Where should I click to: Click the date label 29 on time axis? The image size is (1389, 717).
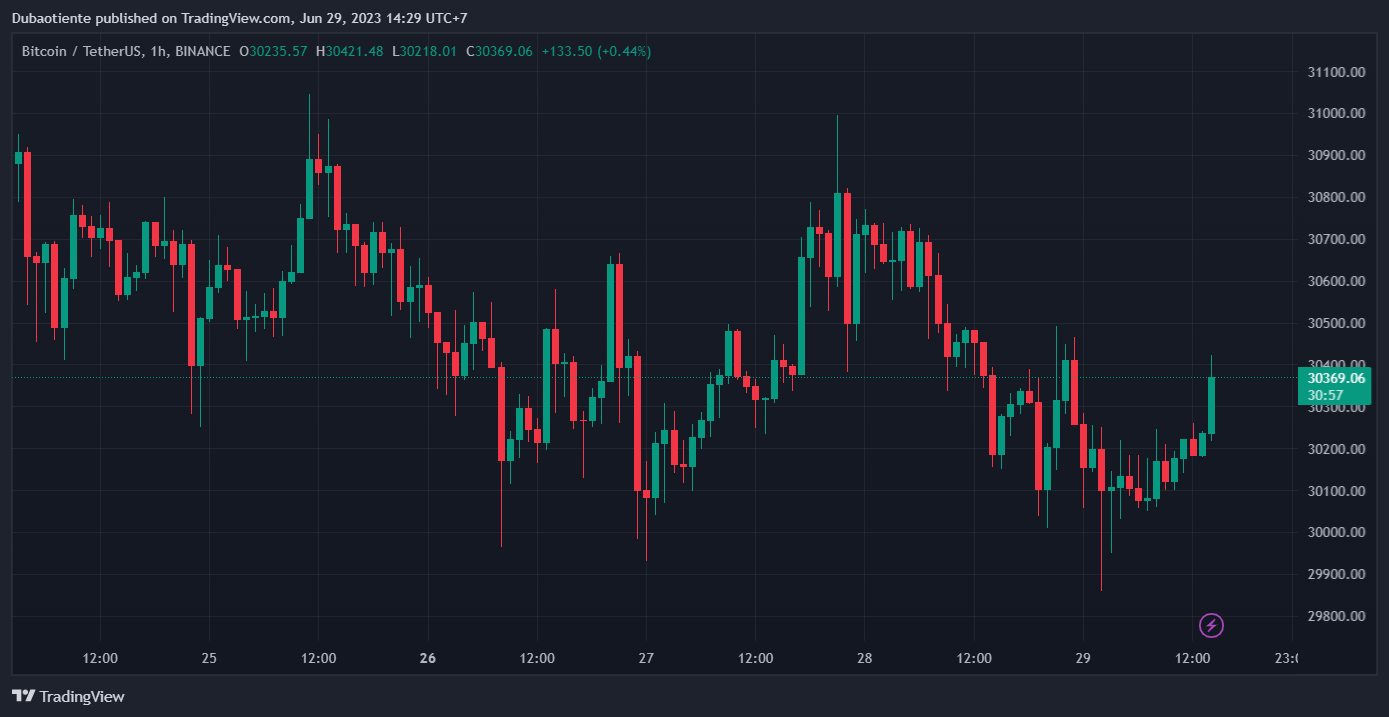click(1083, 658)
